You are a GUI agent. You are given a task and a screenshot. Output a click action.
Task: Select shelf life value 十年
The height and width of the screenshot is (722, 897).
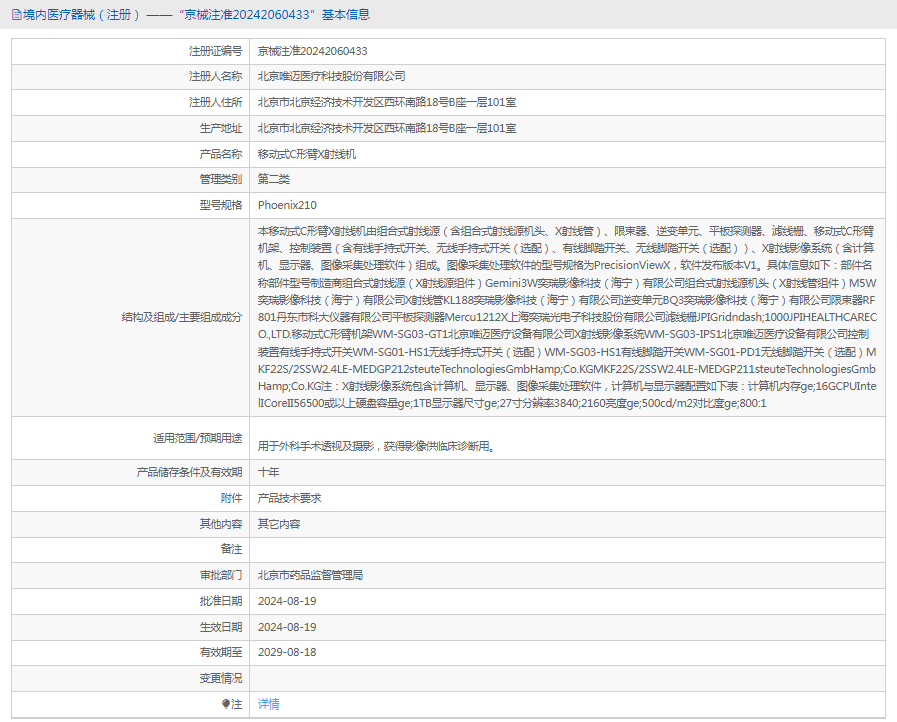(268, 473)
